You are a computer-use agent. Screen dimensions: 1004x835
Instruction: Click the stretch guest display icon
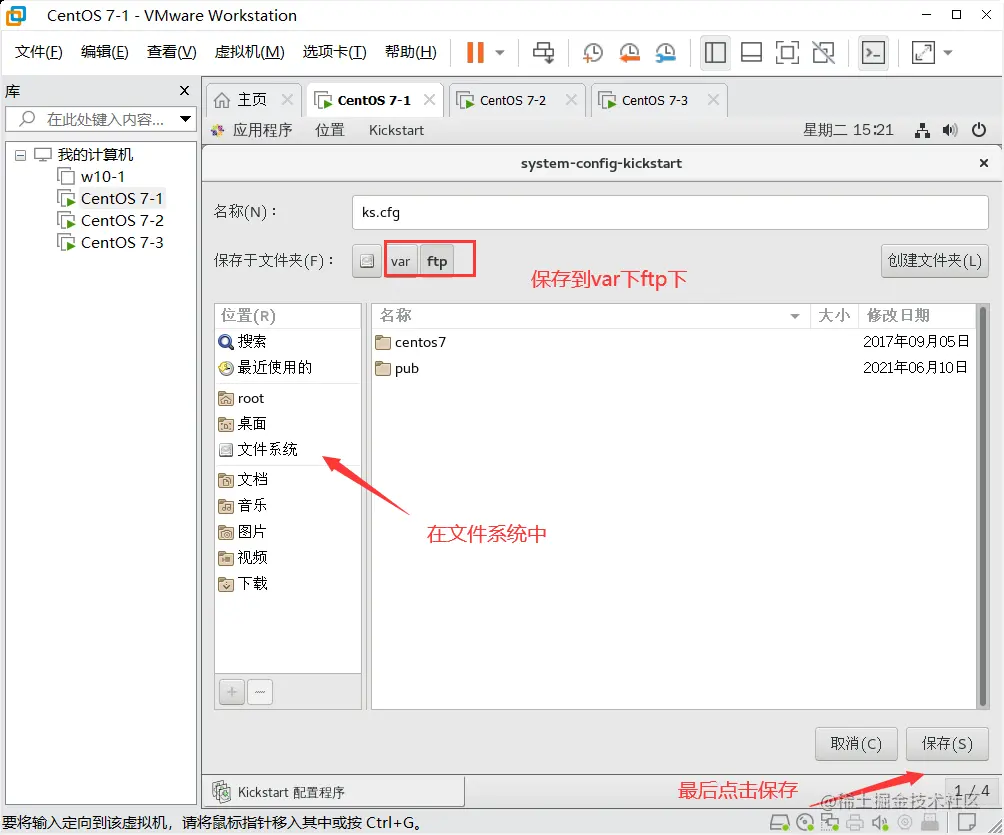[x=923, y=53]
